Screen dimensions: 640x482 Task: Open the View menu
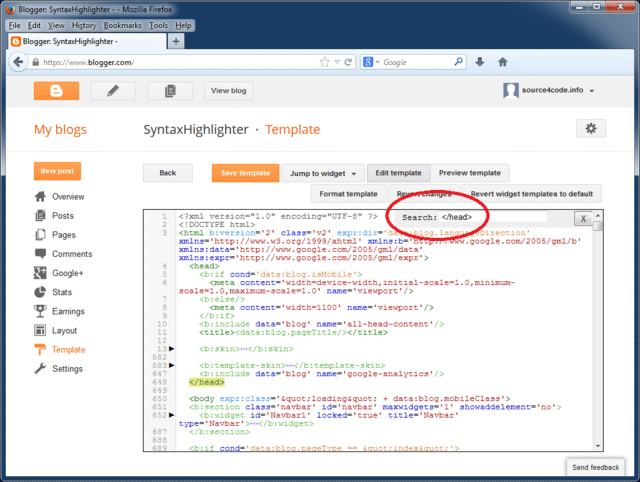[x=56, y=25]
